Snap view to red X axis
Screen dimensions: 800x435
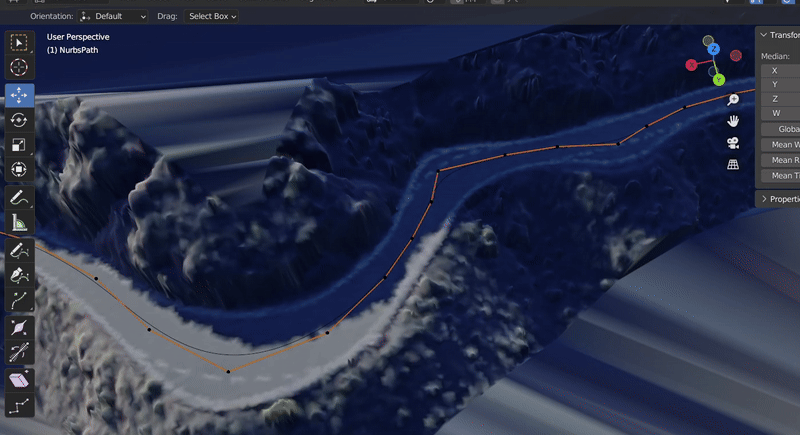[x=691, y=65]
